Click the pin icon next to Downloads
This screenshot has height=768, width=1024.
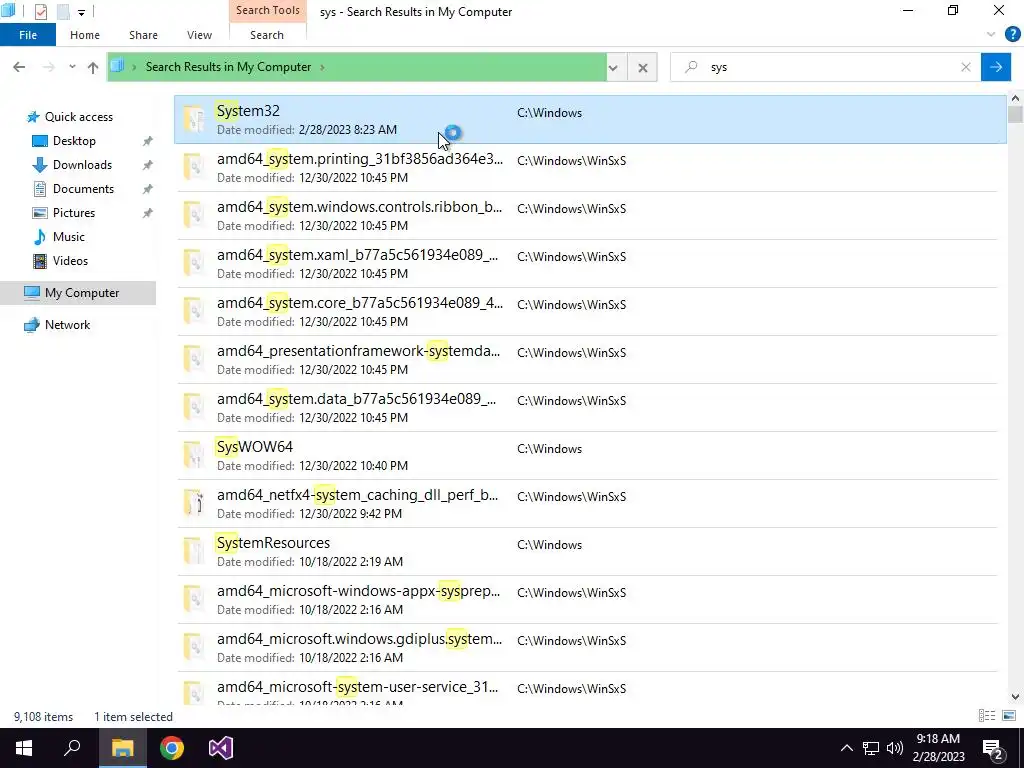point(148,165)
